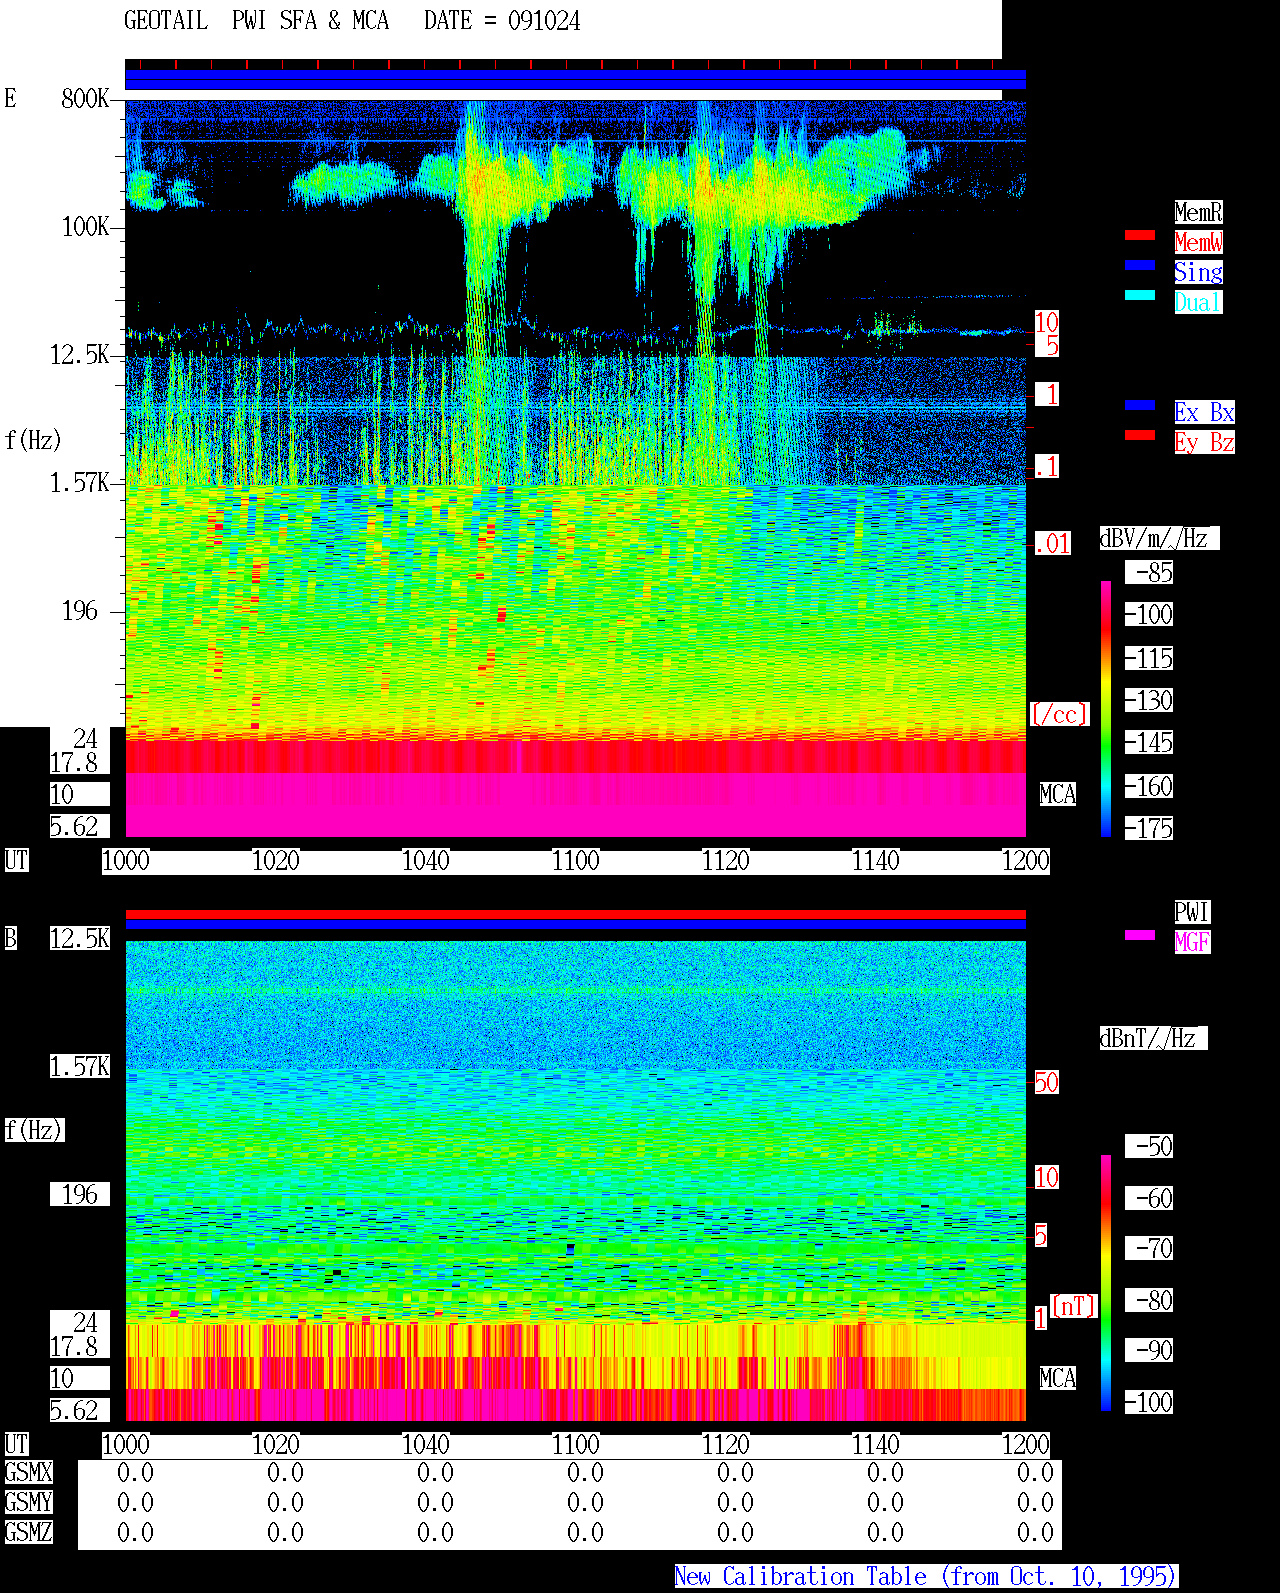This screenshot has width=1280, height=1593.
Task: Select the MemR legend label
Action: (x=1198, y=212)
